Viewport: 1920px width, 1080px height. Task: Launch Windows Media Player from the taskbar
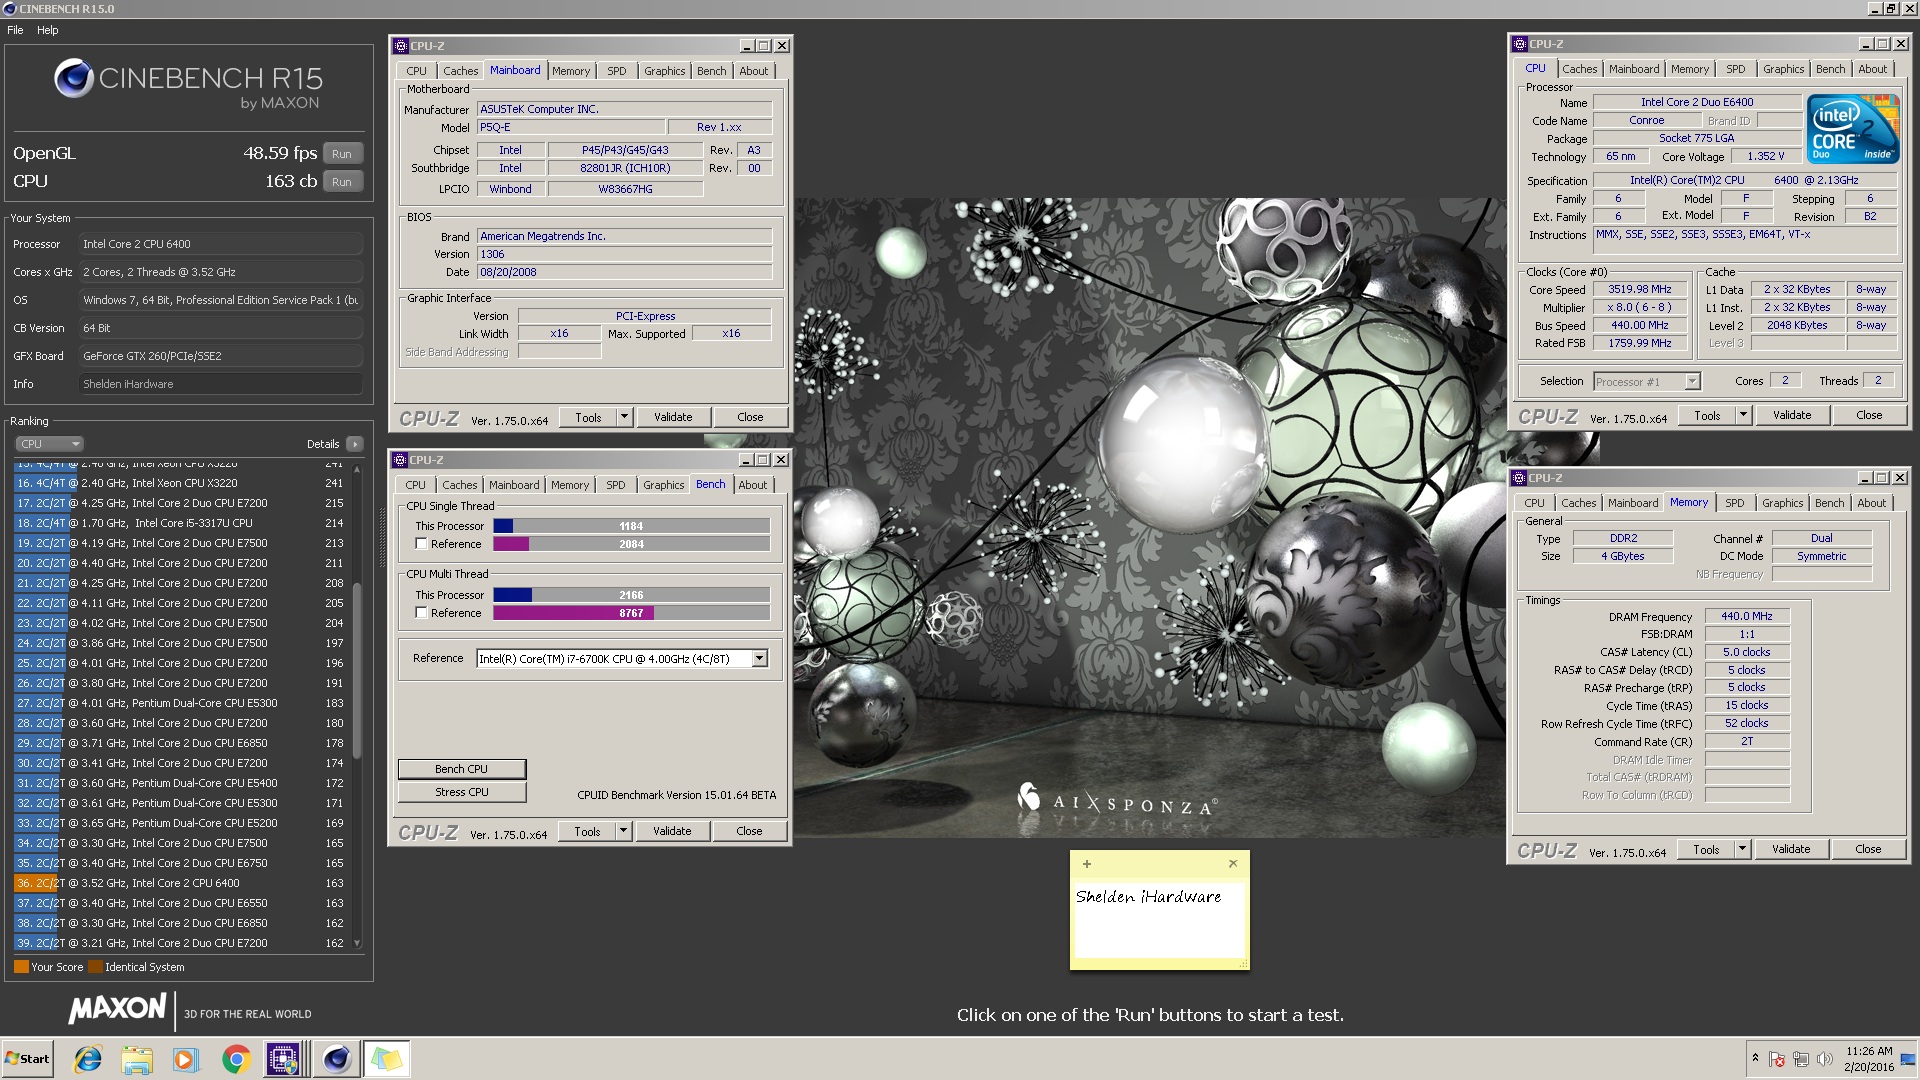186,1059
